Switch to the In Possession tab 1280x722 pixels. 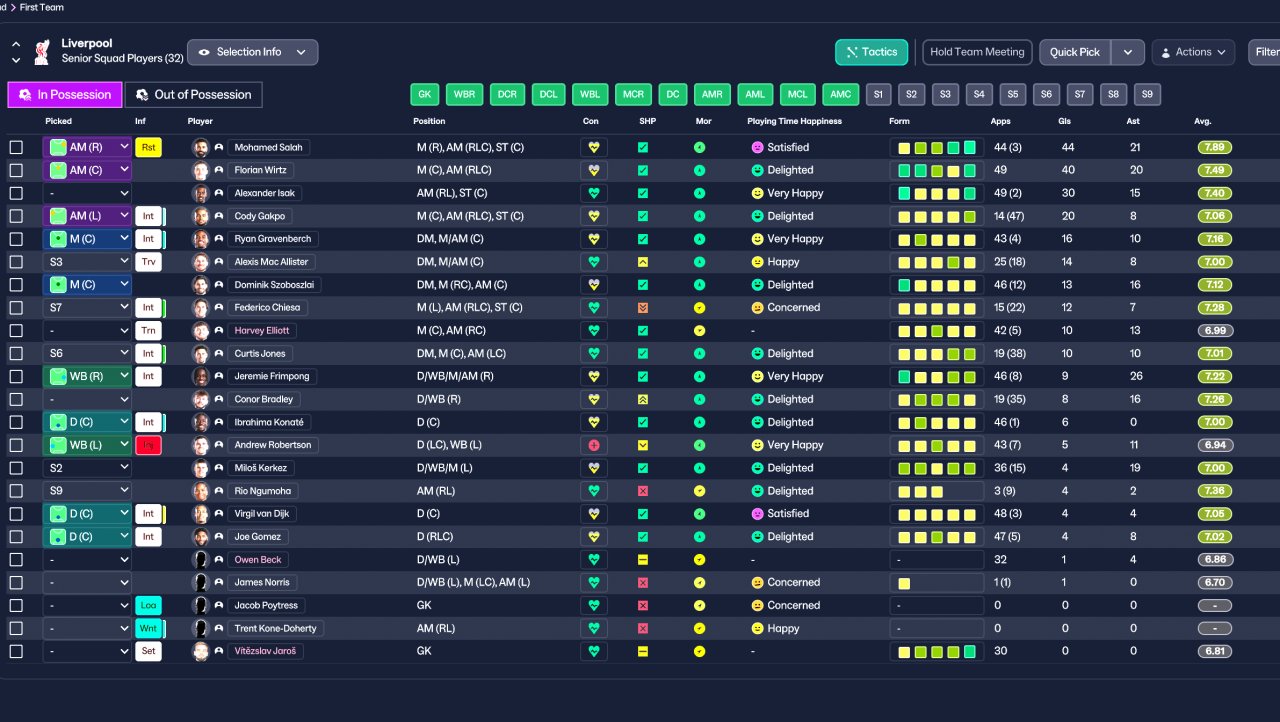pyautogui.click(x=65, y=95)
